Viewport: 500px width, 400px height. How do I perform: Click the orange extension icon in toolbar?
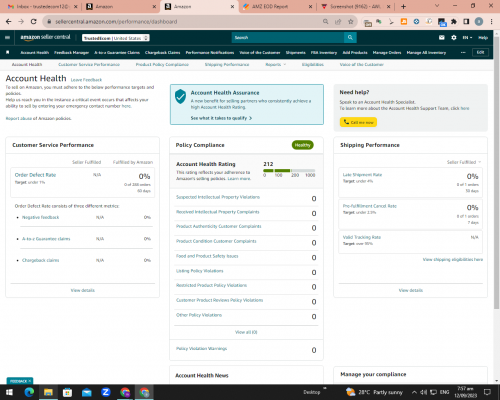(404, 22)
